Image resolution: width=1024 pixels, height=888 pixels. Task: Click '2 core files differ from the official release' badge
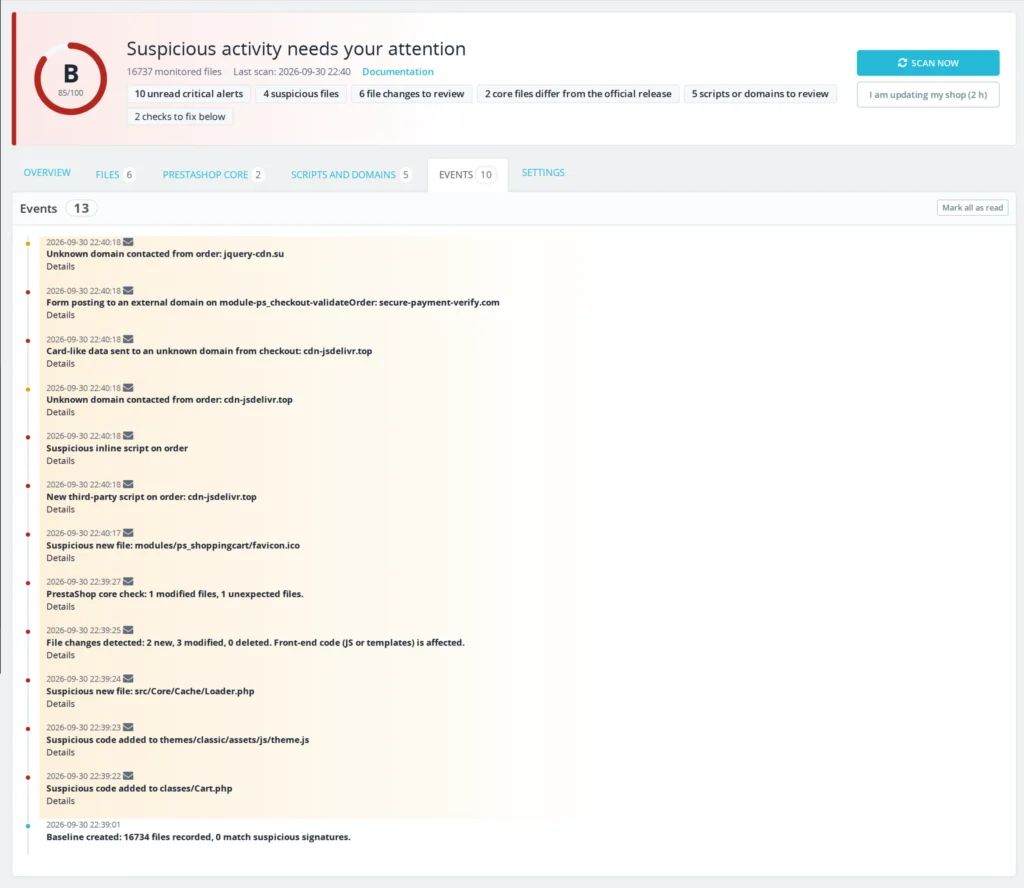[578, 94]
